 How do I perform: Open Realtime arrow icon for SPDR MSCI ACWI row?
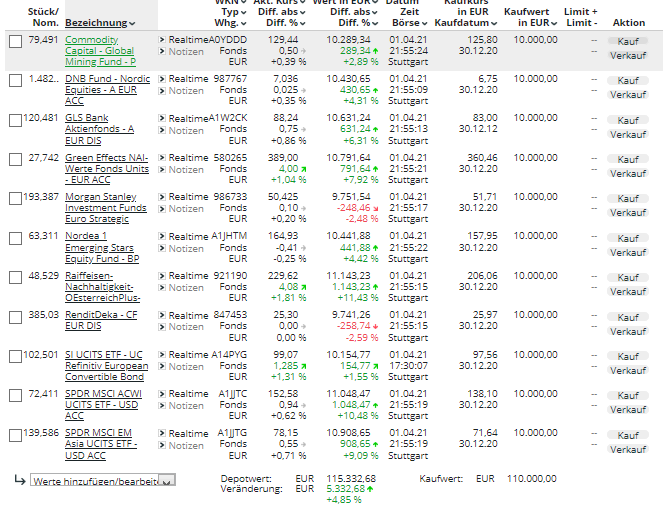click(x=162, y=394)
